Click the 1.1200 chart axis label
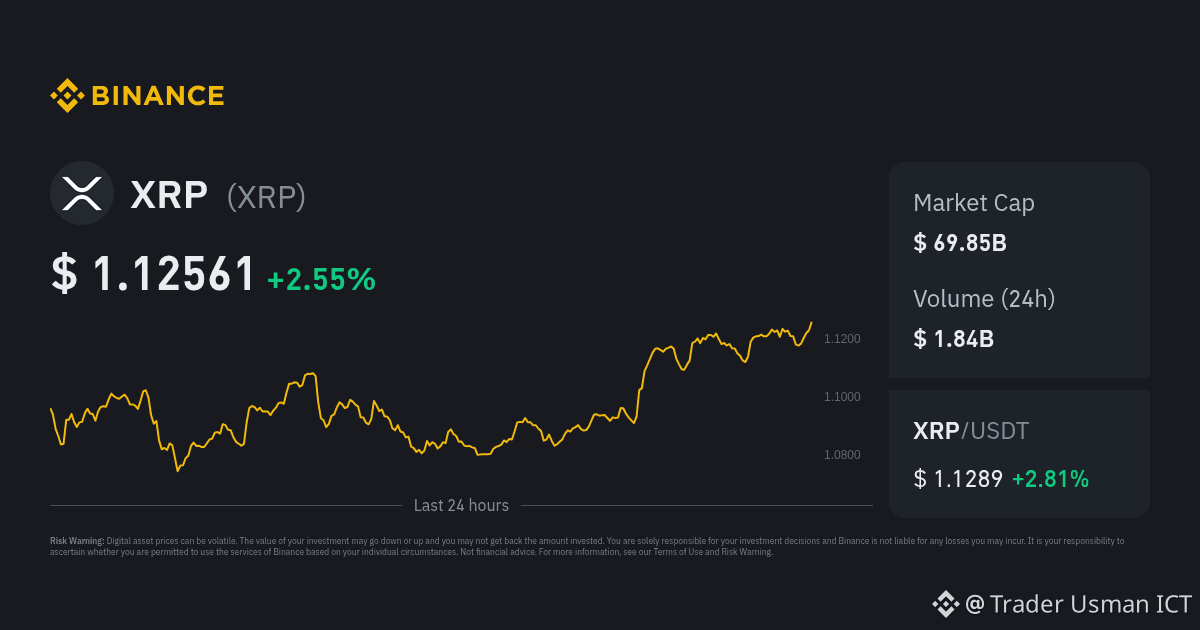The width and height of the screenshot is (1200, 630). pos(842,339)
